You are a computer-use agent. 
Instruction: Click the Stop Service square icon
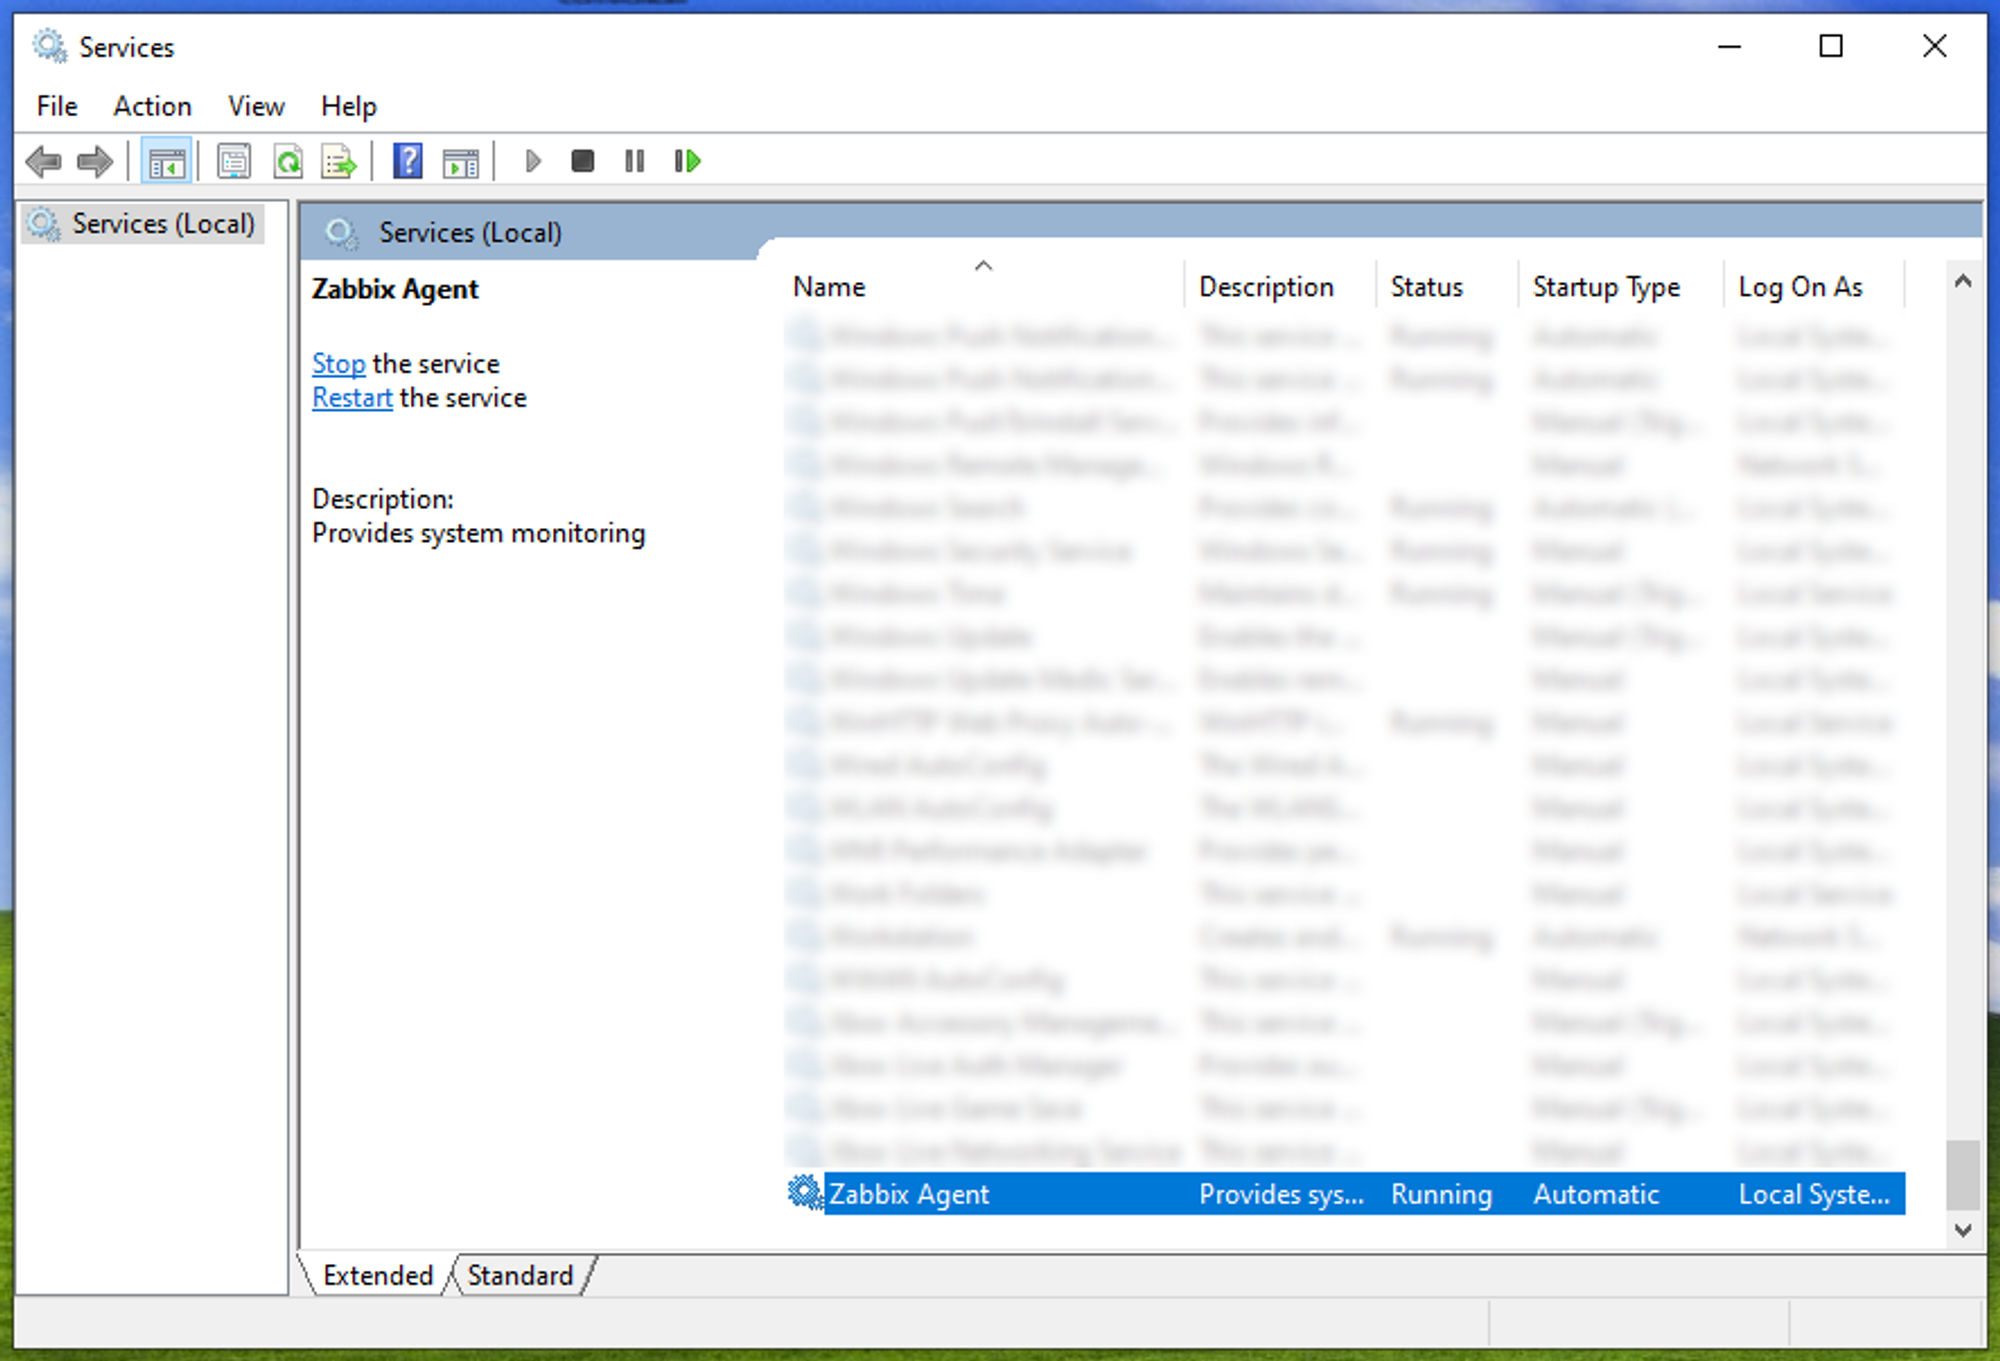(582, 161)
